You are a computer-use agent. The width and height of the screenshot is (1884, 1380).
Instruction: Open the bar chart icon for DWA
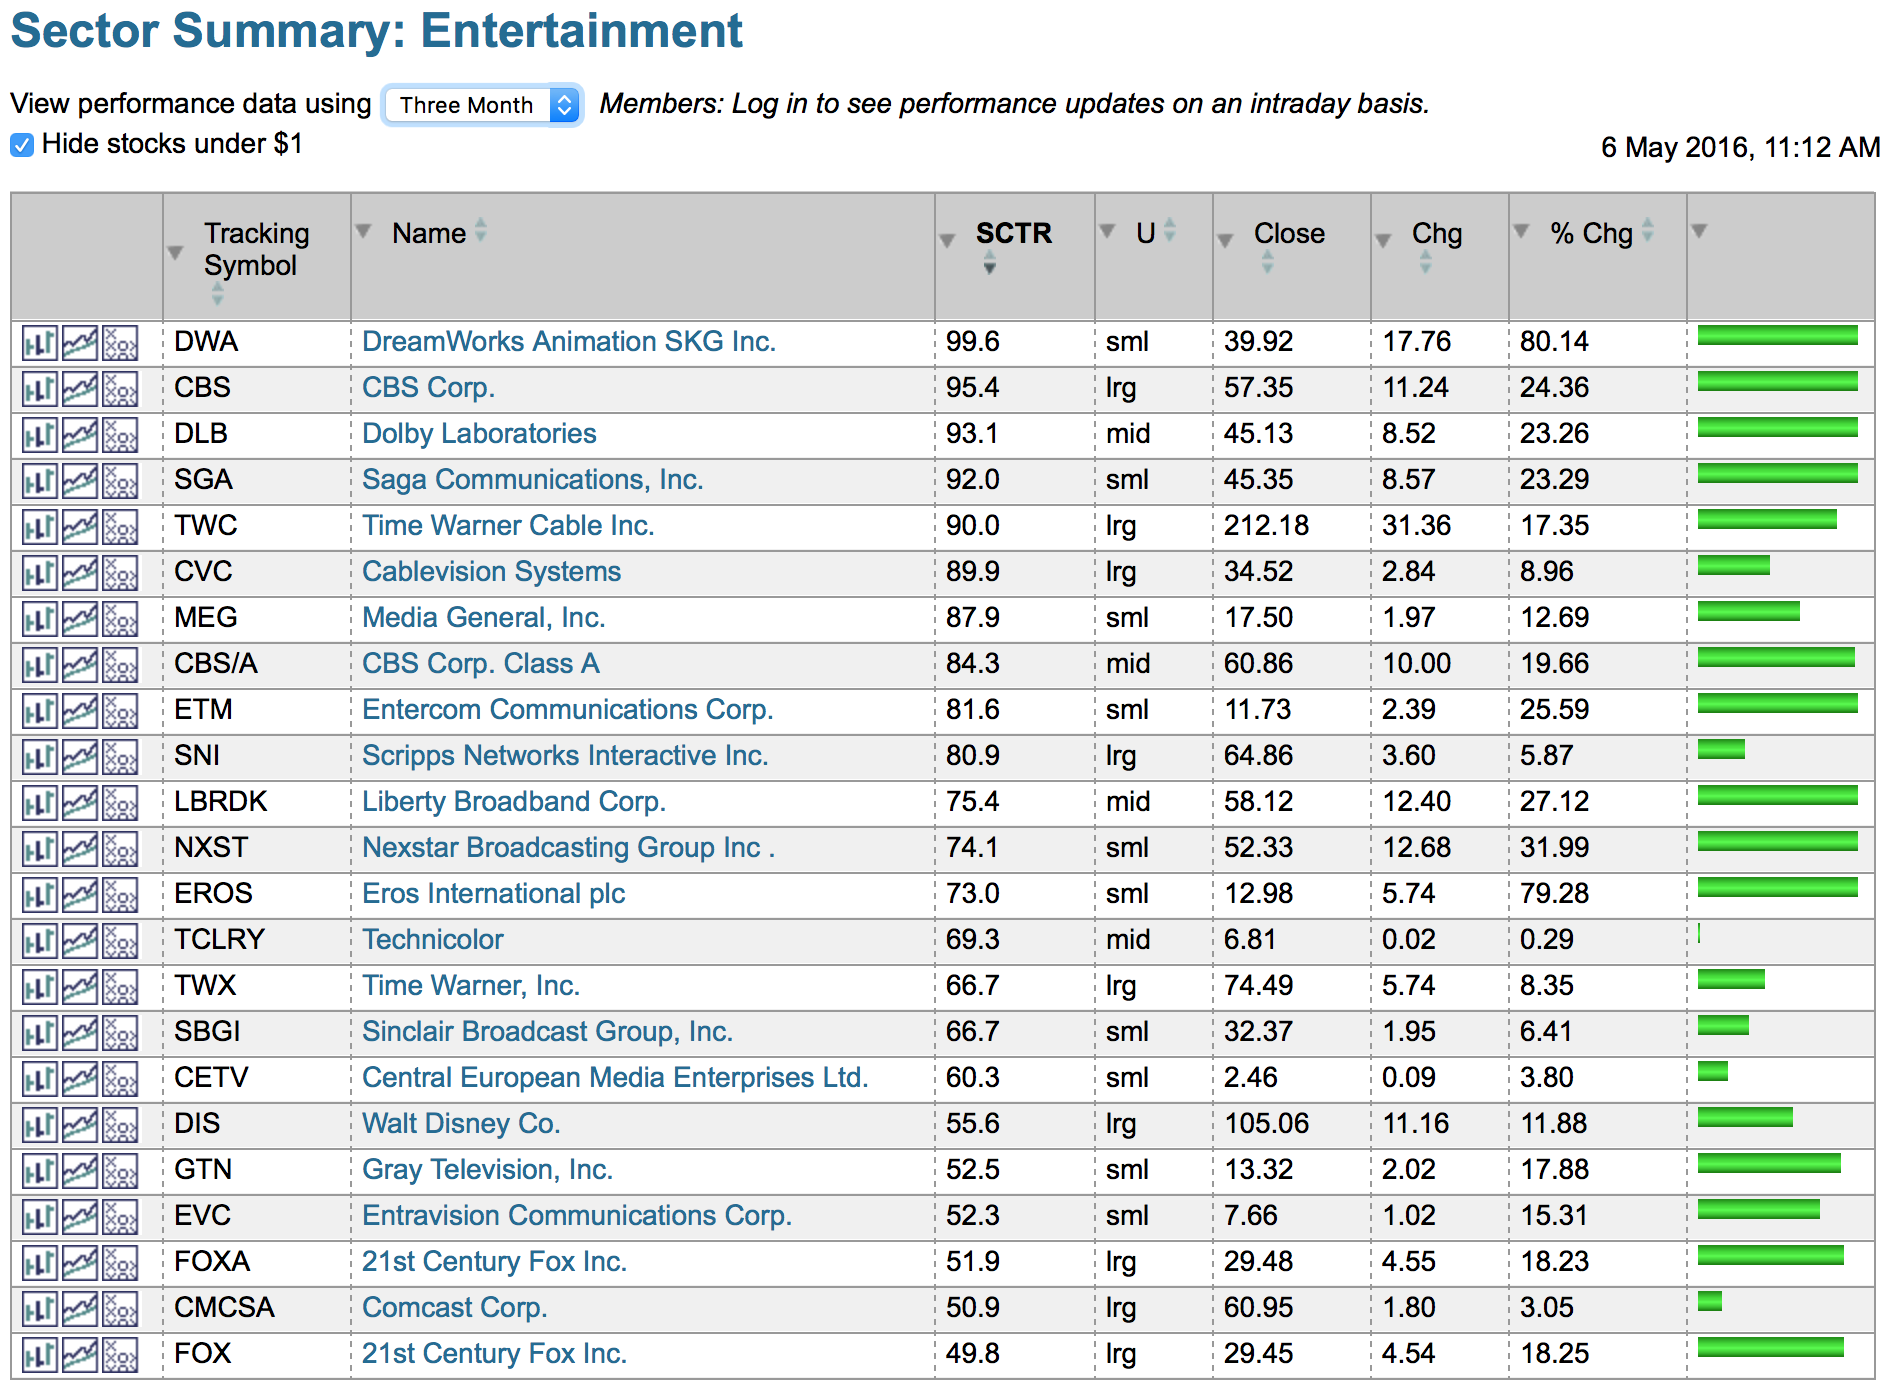[39, 343]
